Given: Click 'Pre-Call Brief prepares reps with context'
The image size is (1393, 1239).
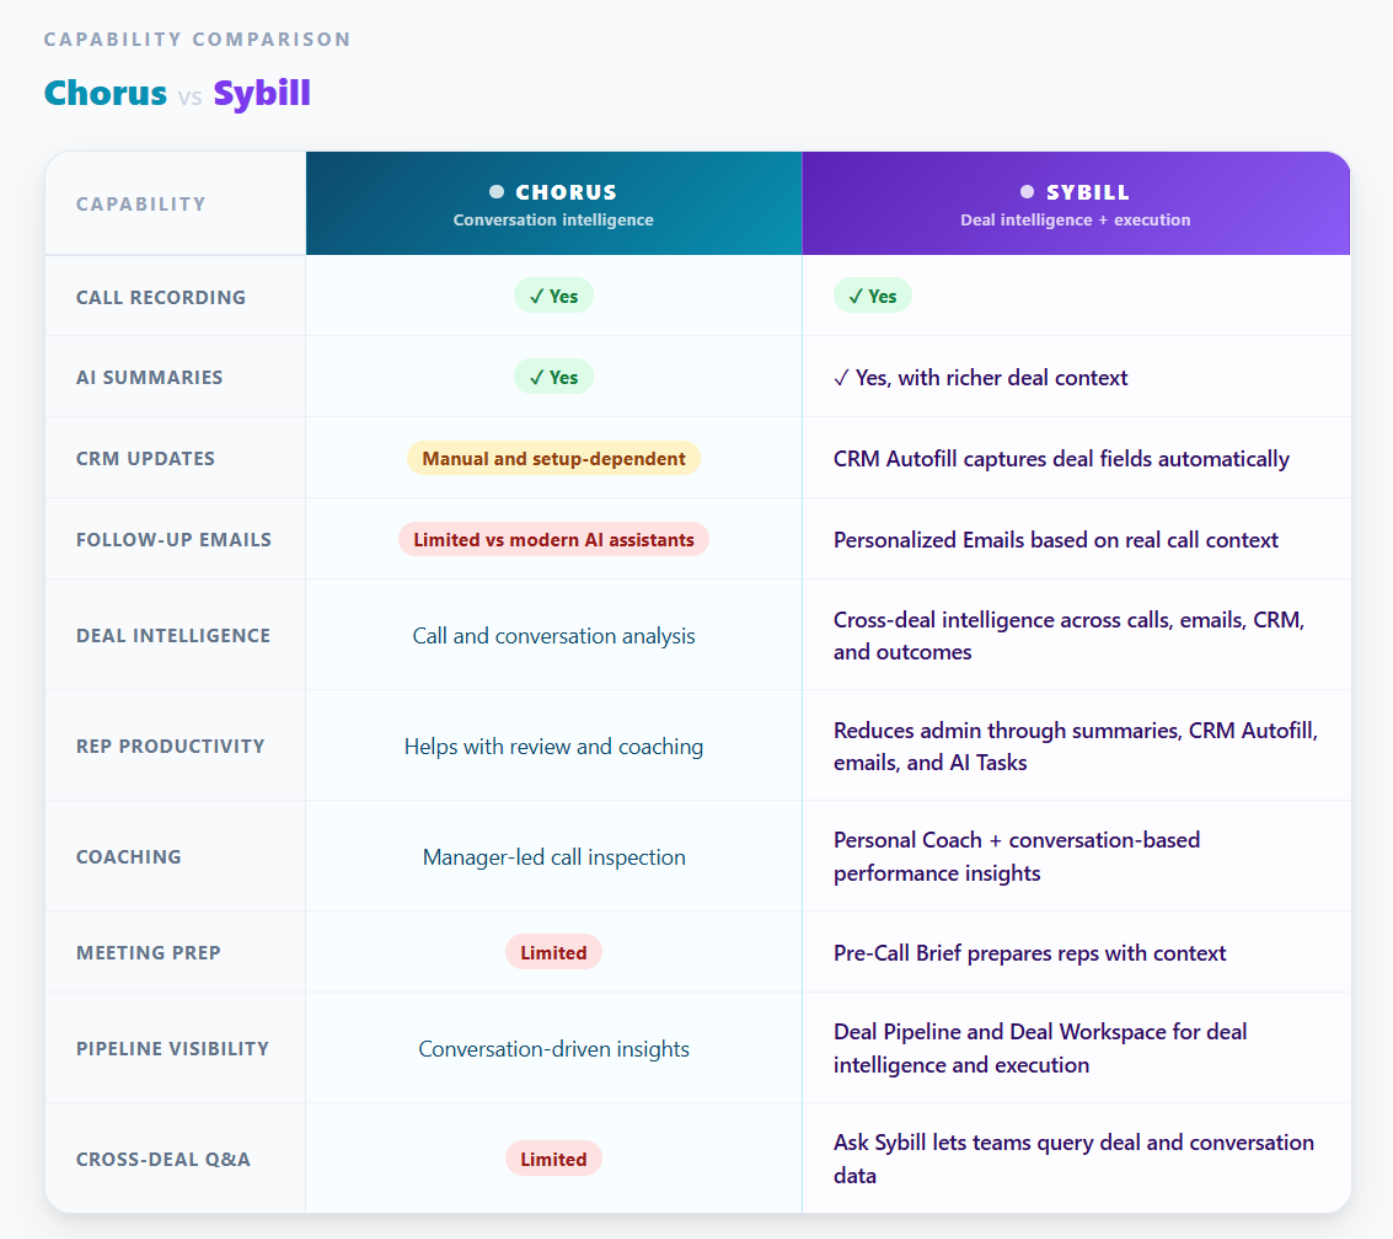Looking at the screenshot, I should tap(1029, 952).
